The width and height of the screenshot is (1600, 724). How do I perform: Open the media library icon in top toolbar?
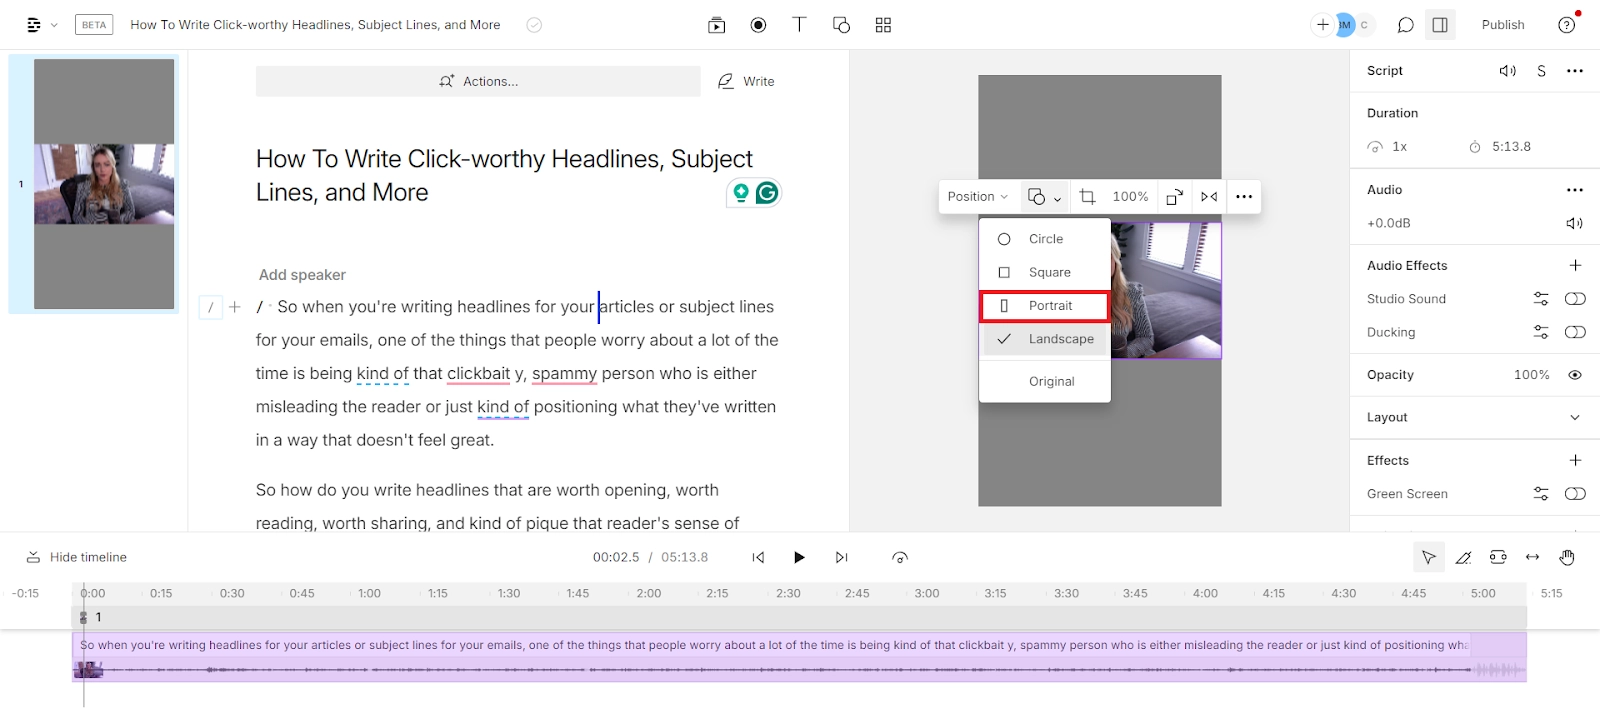(x=717, y=25)
